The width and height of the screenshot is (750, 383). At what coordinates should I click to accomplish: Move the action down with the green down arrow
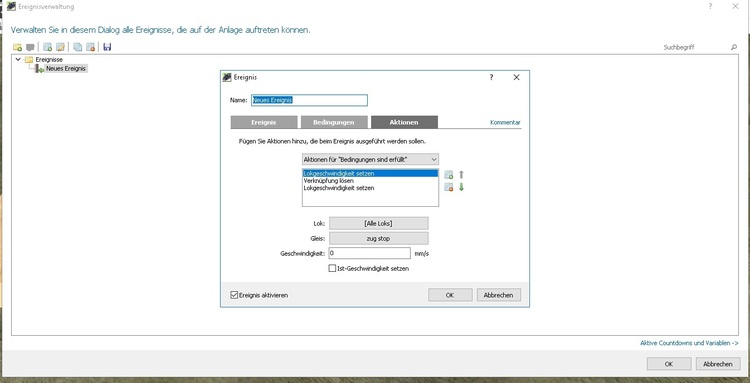click(x=462, y=187)
